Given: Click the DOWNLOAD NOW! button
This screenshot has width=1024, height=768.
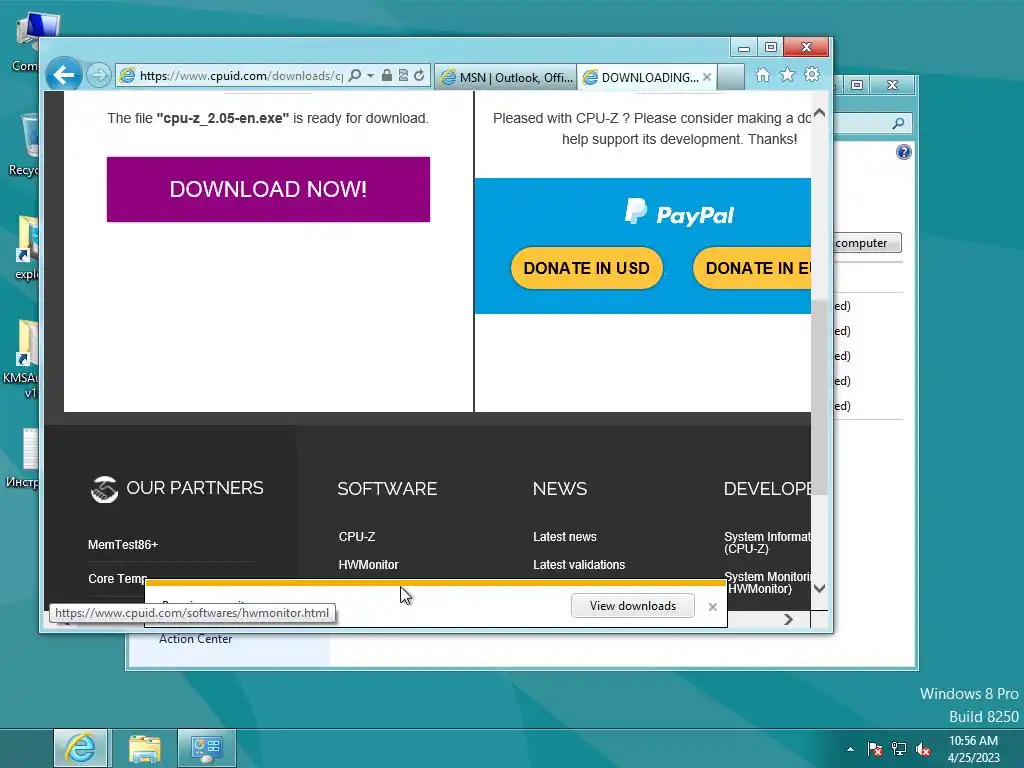Looking at the screenshot, I should [268, 189].
